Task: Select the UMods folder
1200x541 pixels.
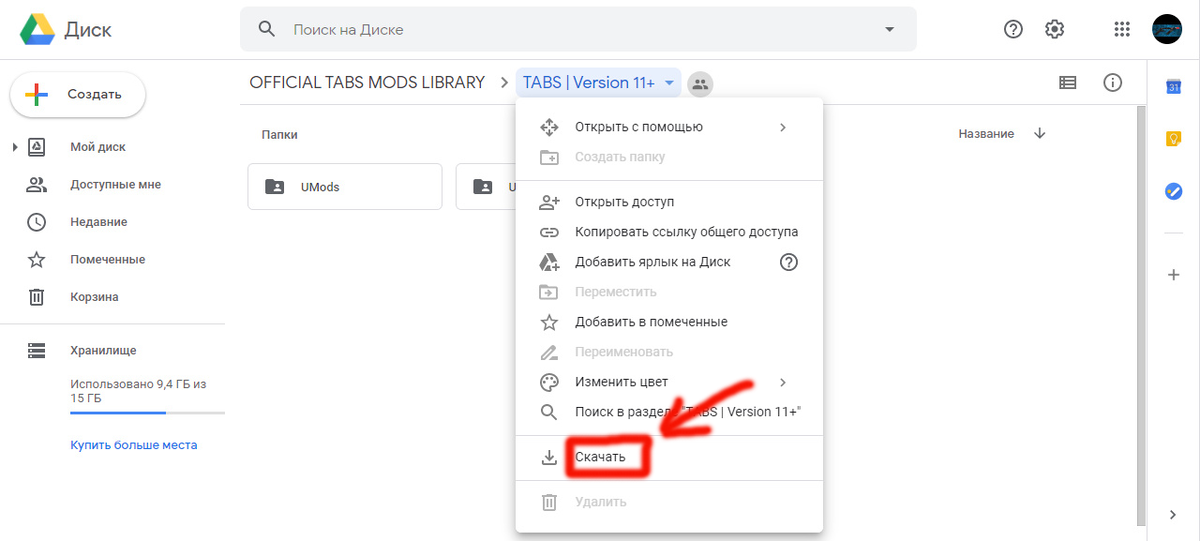Action: pos(345,186)
